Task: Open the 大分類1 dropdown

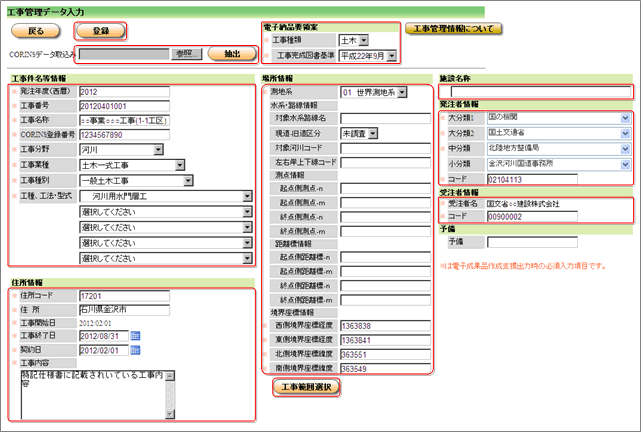Action: (559, 118)
